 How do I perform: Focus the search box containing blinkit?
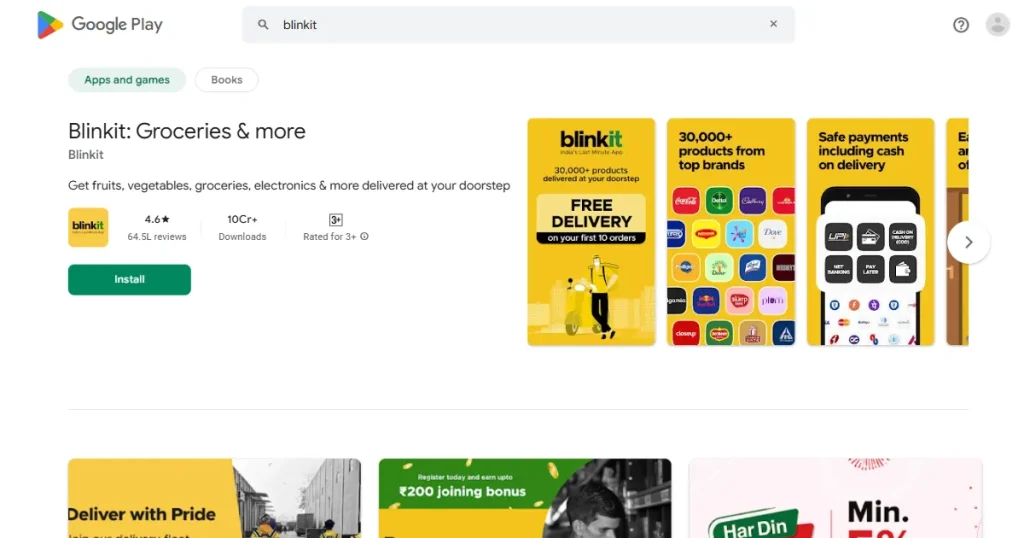tap(519, 25)
